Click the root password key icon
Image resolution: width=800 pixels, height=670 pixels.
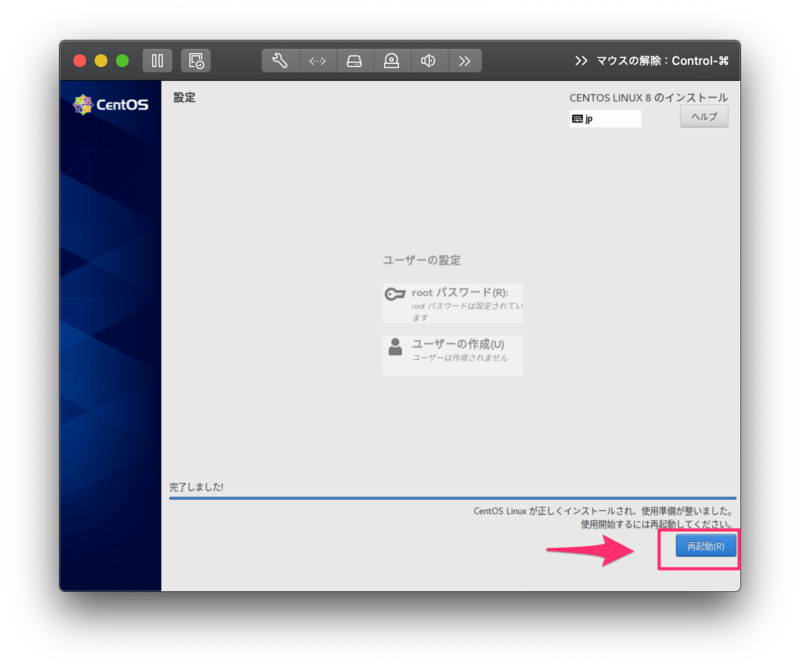[x=395, y=294]
